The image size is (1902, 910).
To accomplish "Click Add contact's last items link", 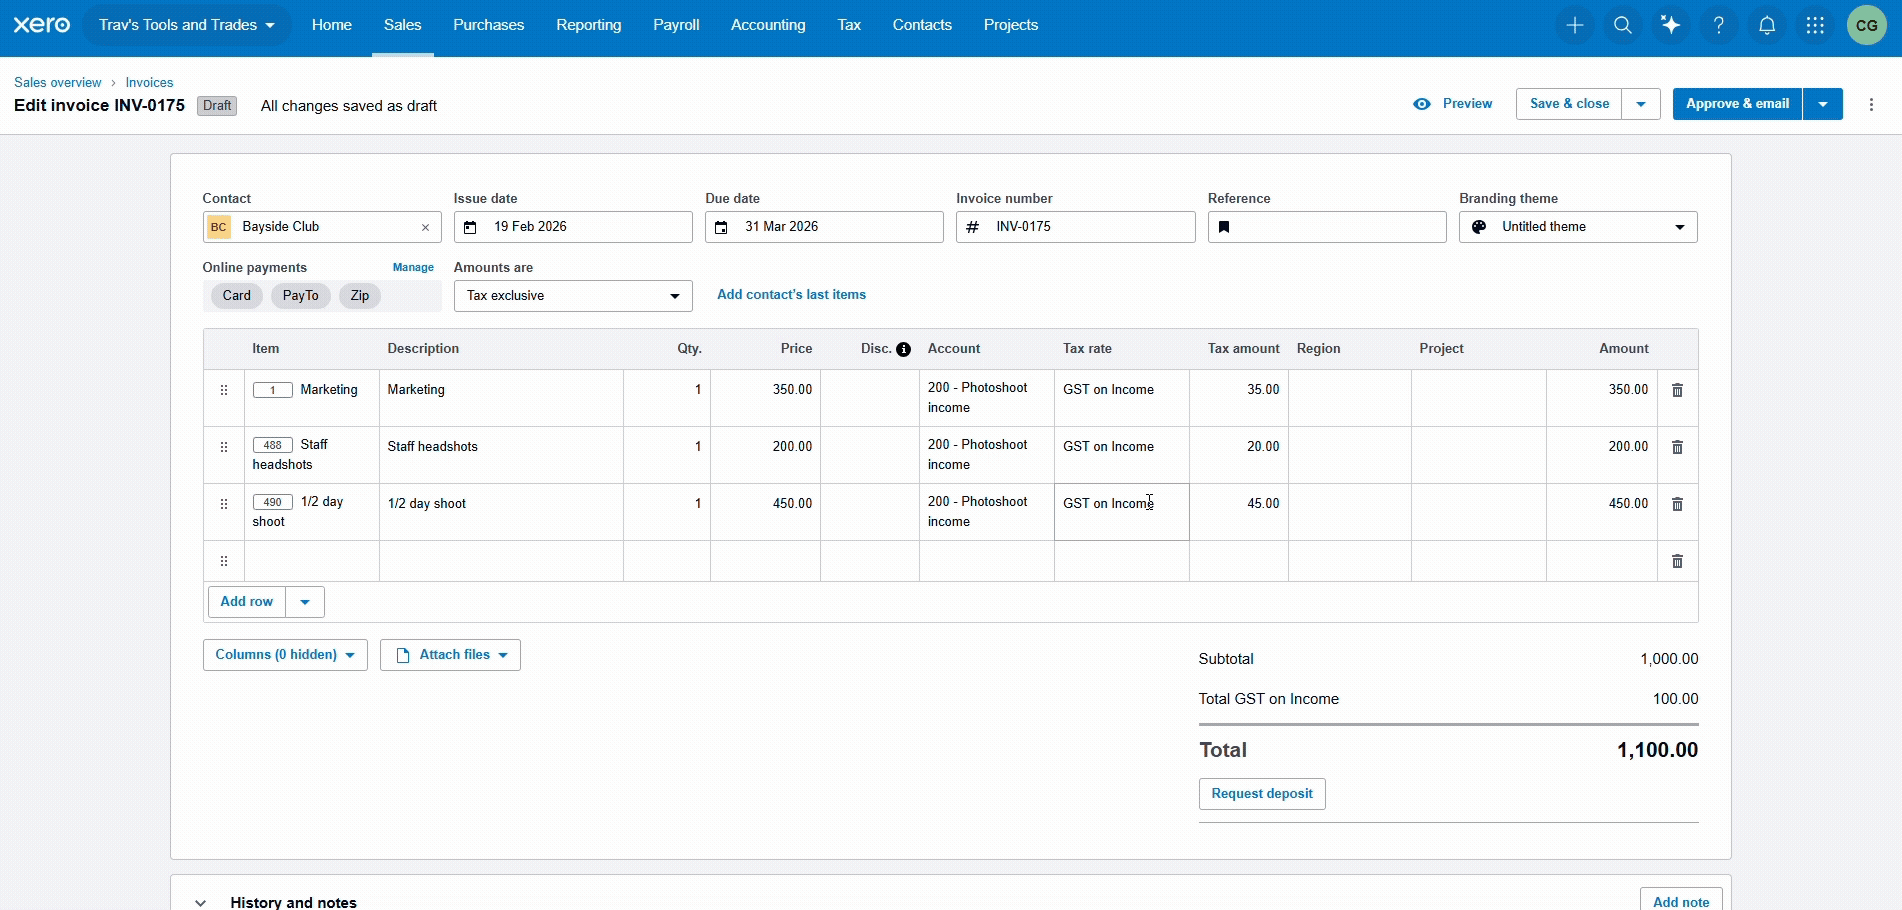I will pos(791,295).
